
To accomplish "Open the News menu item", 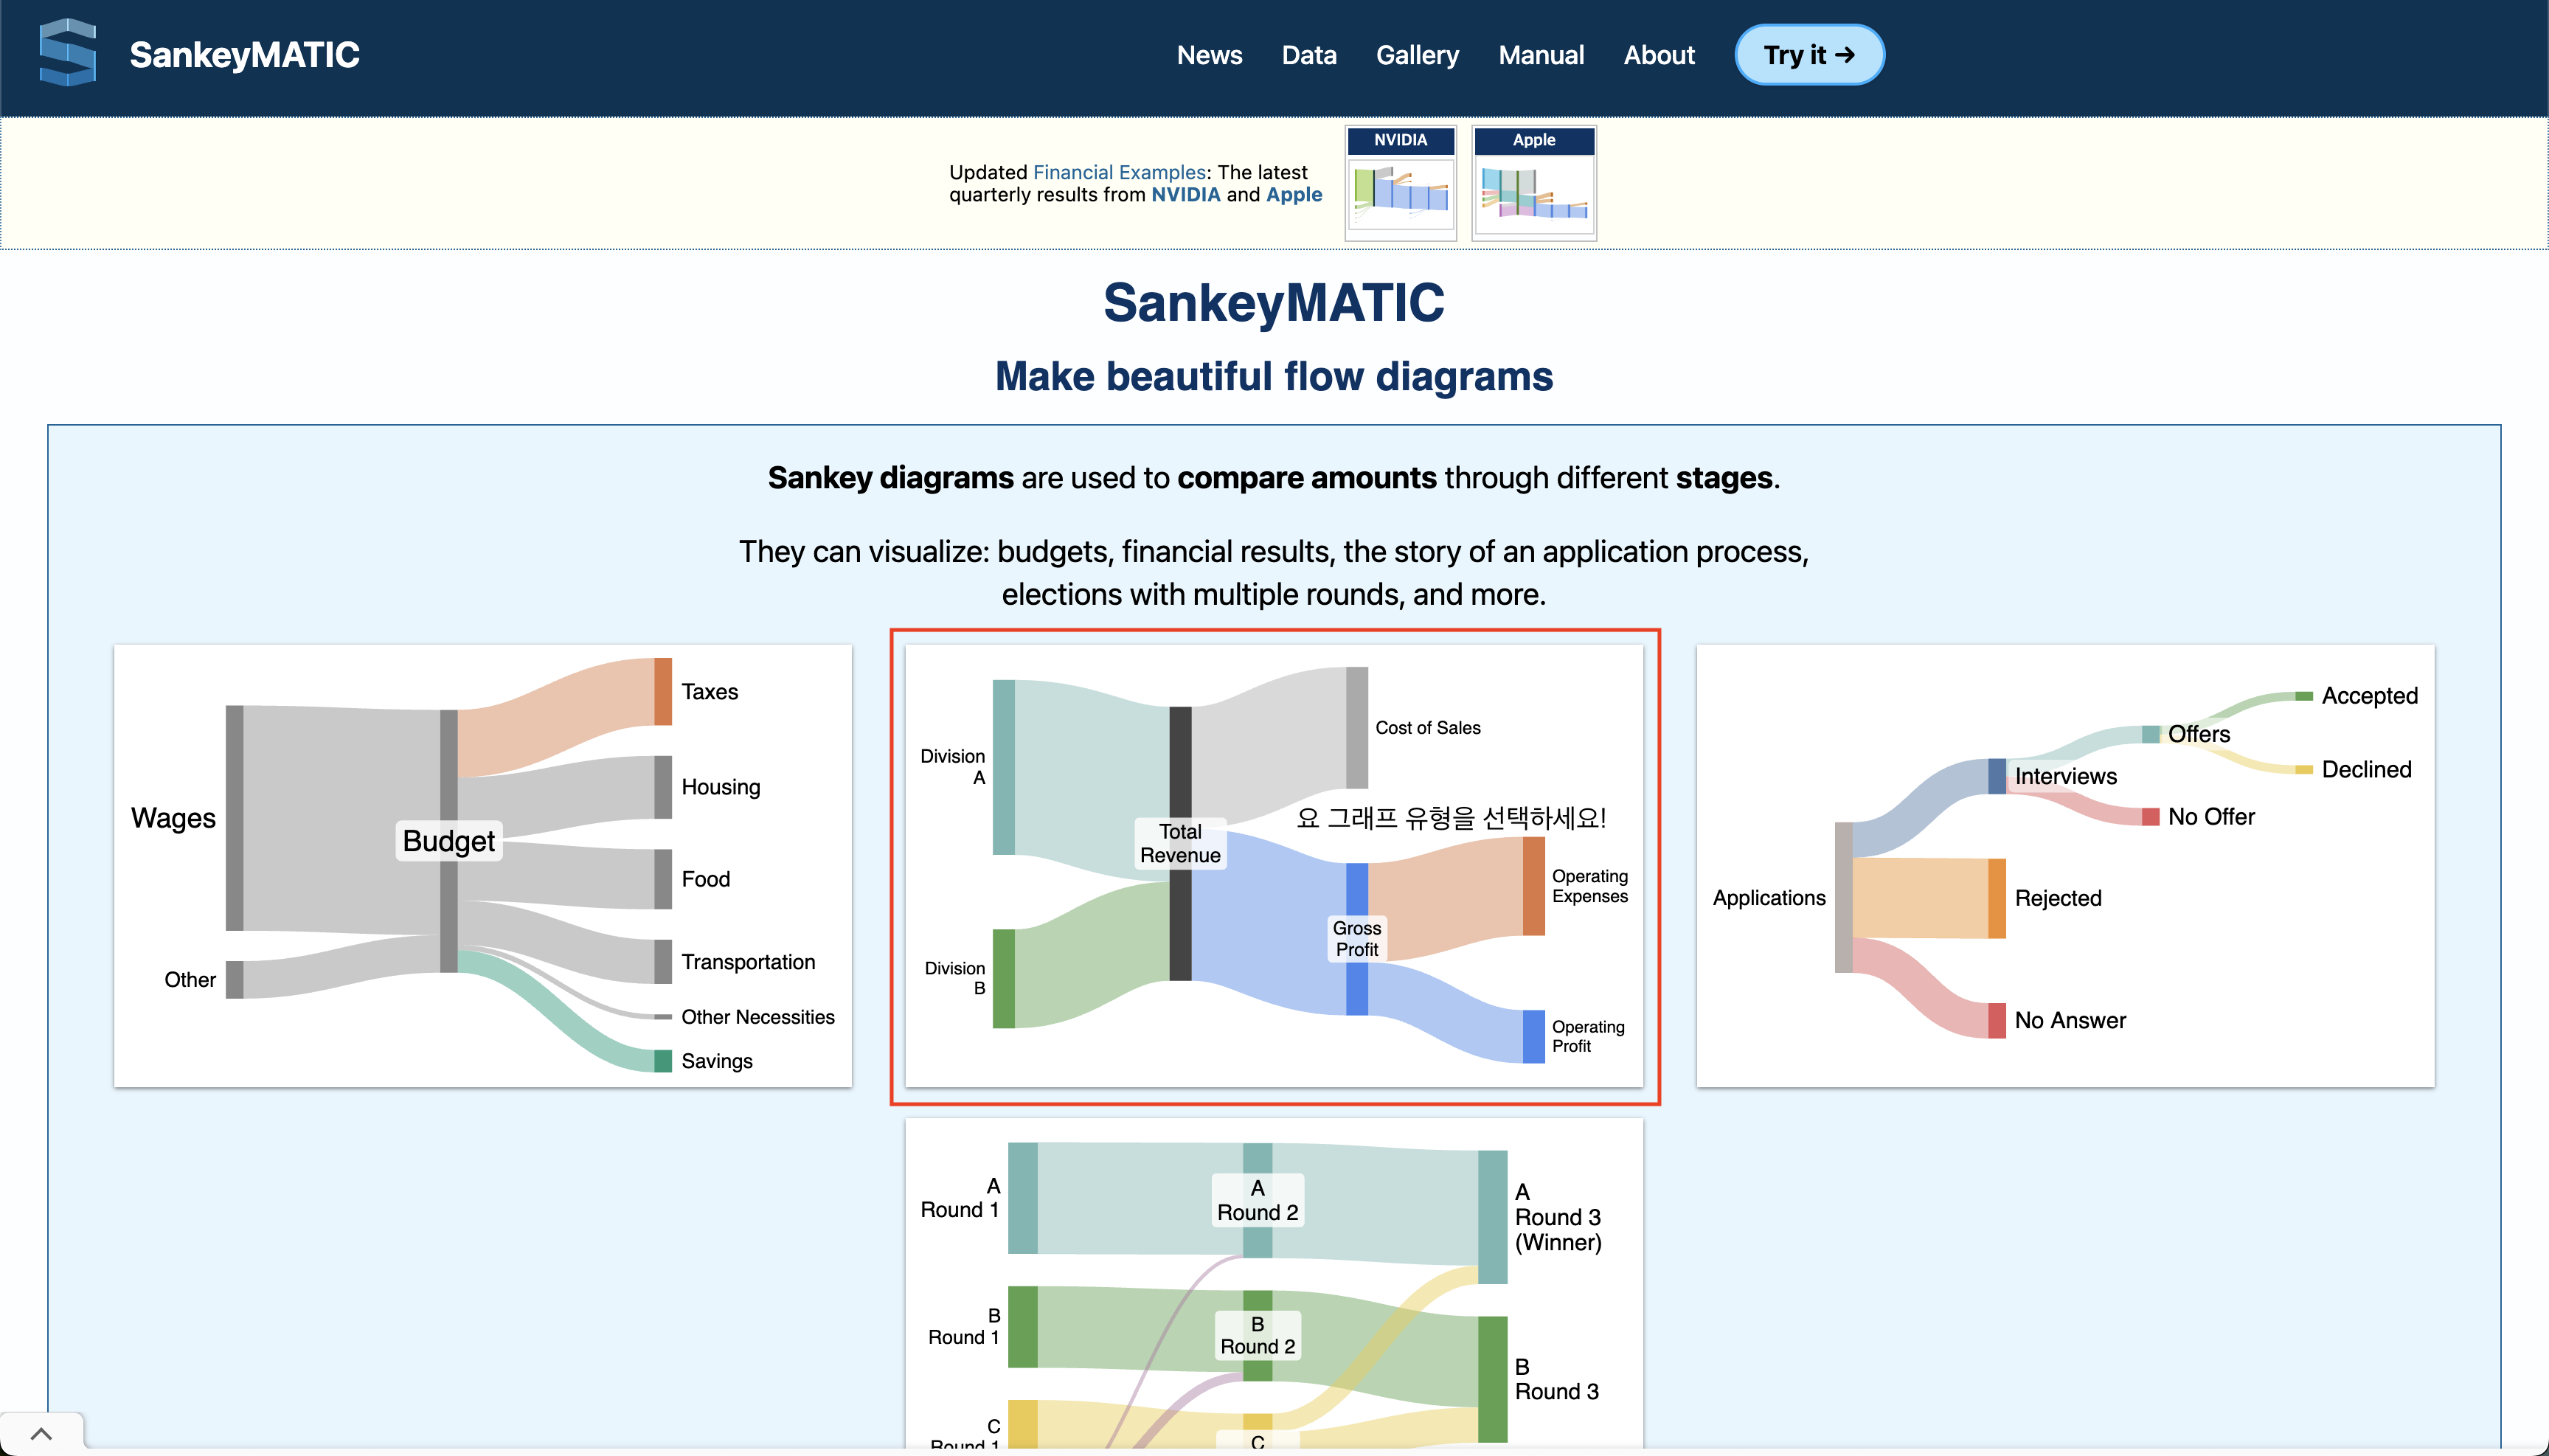I will (1209, 55).
